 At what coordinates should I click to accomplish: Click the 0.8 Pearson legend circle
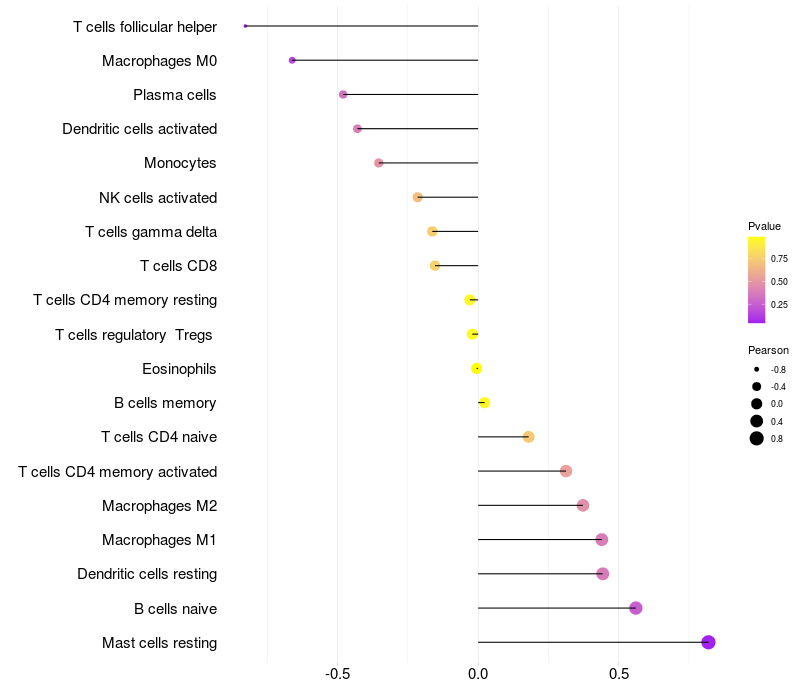click(x=757, y=438)
